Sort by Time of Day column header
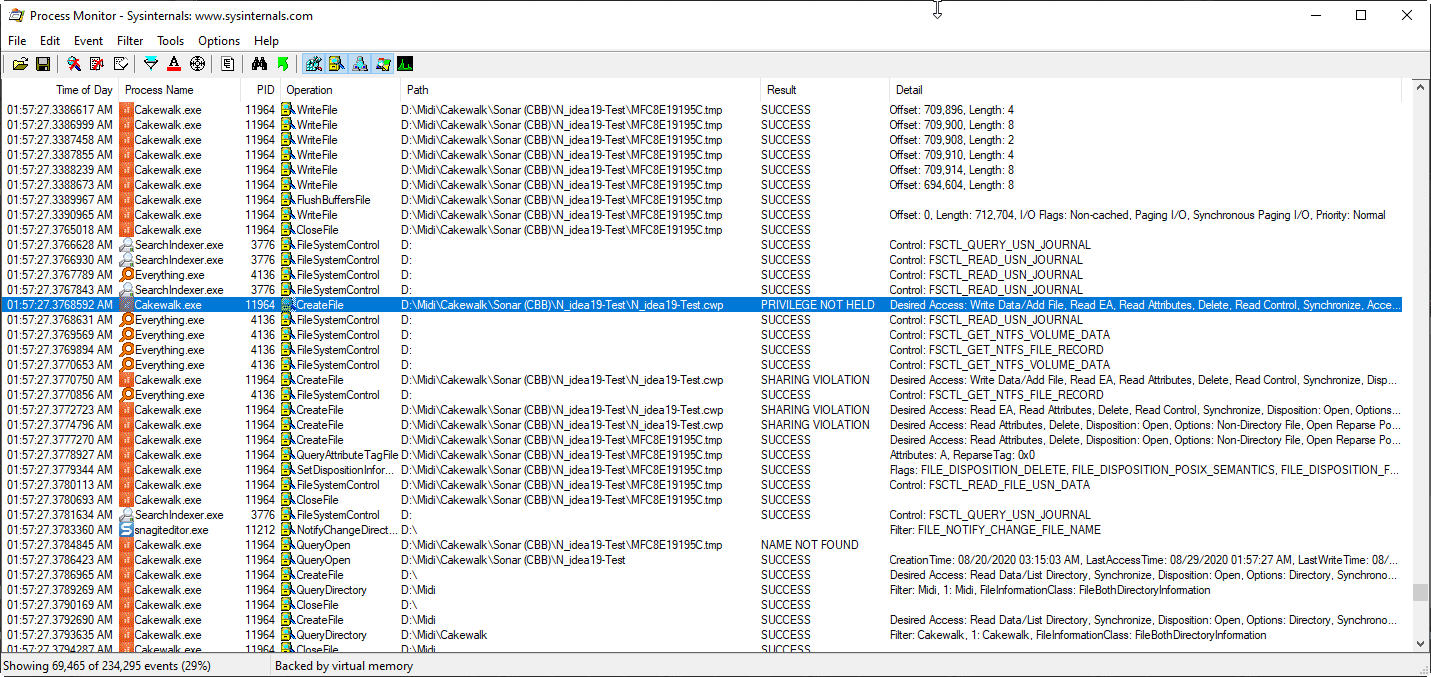Screen dimensions: 1431x677 (60, 90)
